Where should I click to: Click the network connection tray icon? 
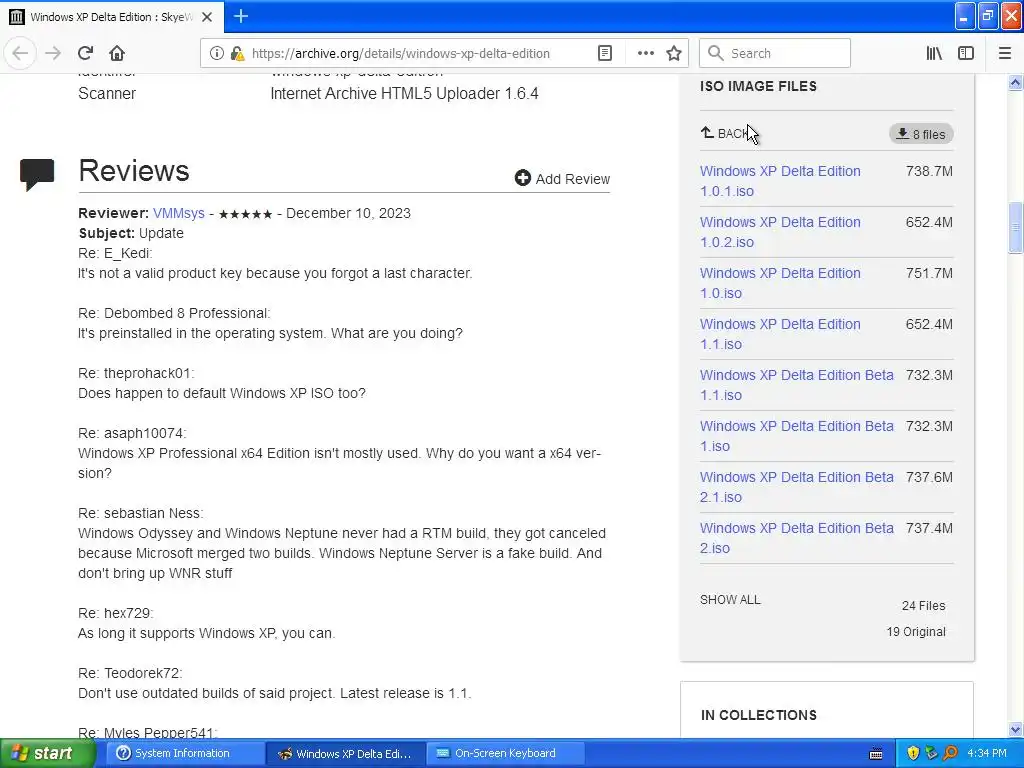coord(931,753)
